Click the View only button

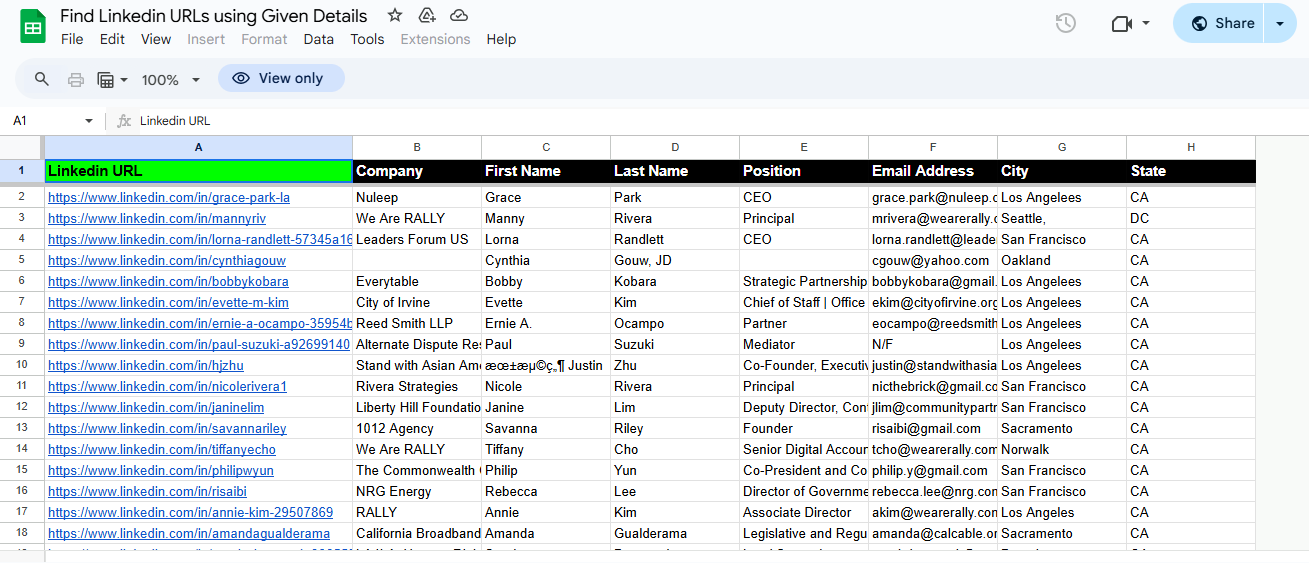click(281, 78)
